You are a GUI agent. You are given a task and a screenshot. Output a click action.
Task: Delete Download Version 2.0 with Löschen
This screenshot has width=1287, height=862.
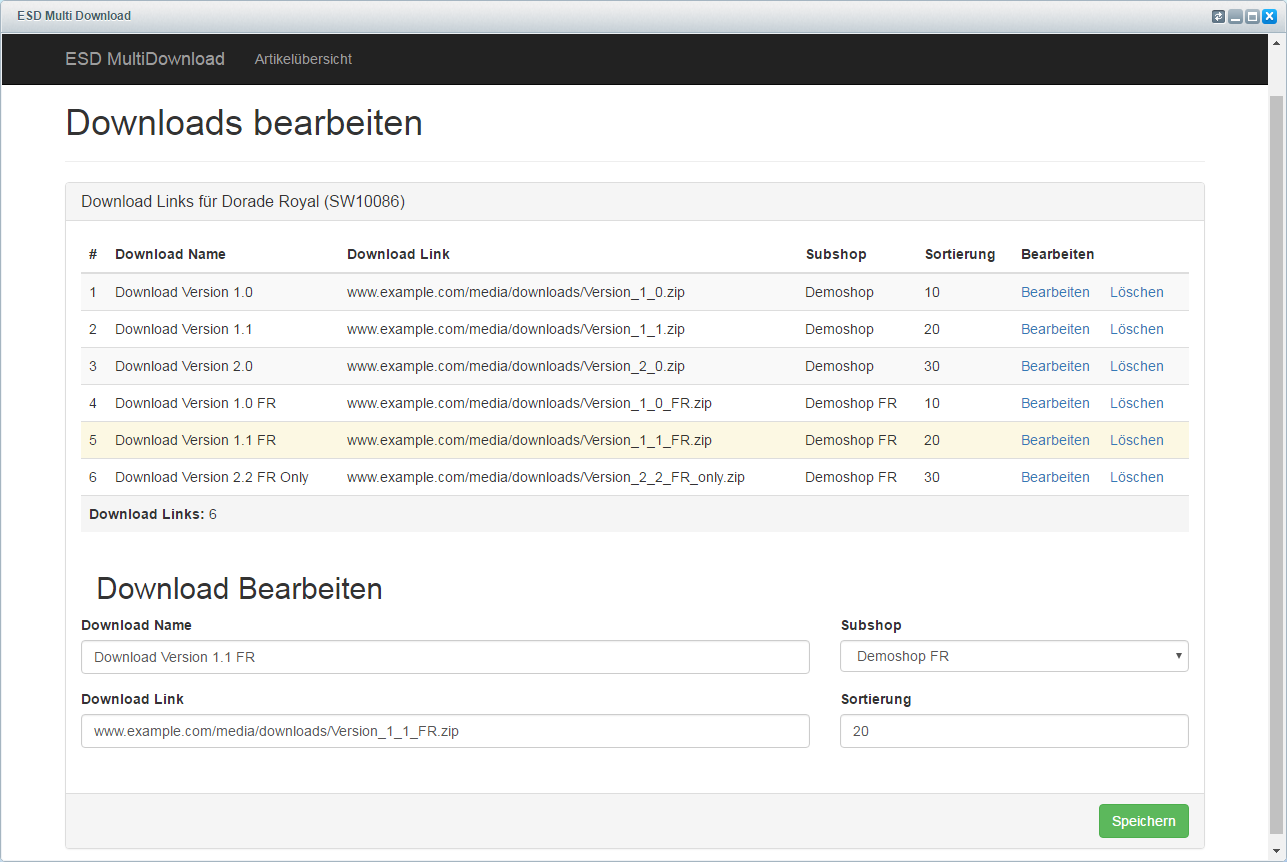(1137, 366)
